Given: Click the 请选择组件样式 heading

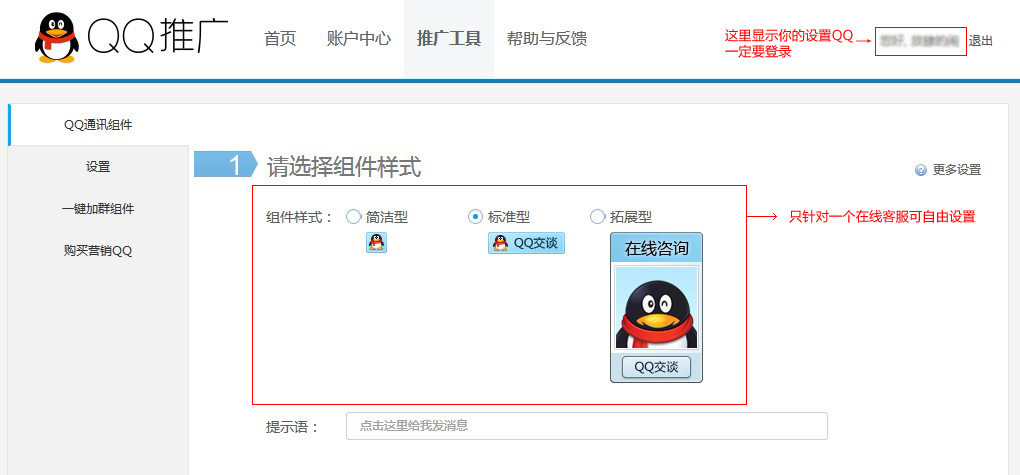Looking at the screenshot, I should [344, 167].
